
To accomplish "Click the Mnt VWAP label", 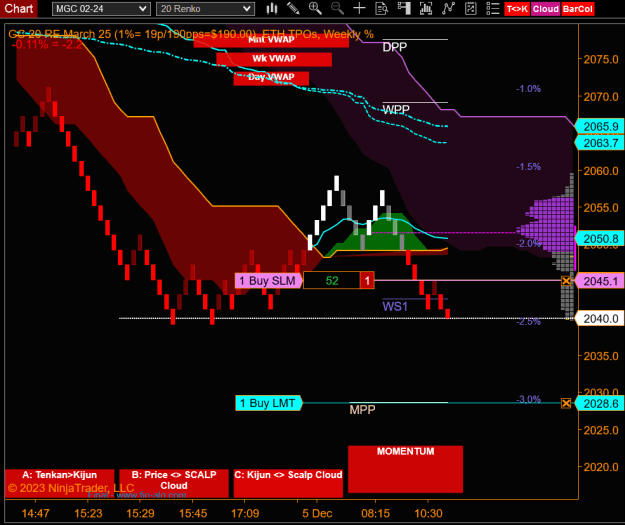I will 271,40.
